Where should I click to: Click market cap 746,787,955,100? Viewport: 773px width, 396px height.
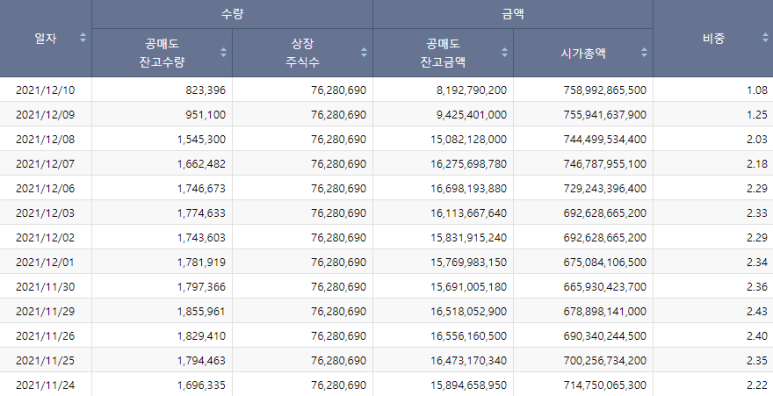point(605,164)
